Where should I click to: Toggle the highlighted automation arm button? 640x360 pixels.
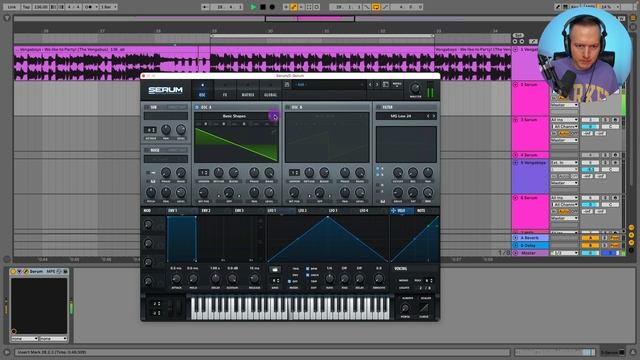tap(293, 7)
